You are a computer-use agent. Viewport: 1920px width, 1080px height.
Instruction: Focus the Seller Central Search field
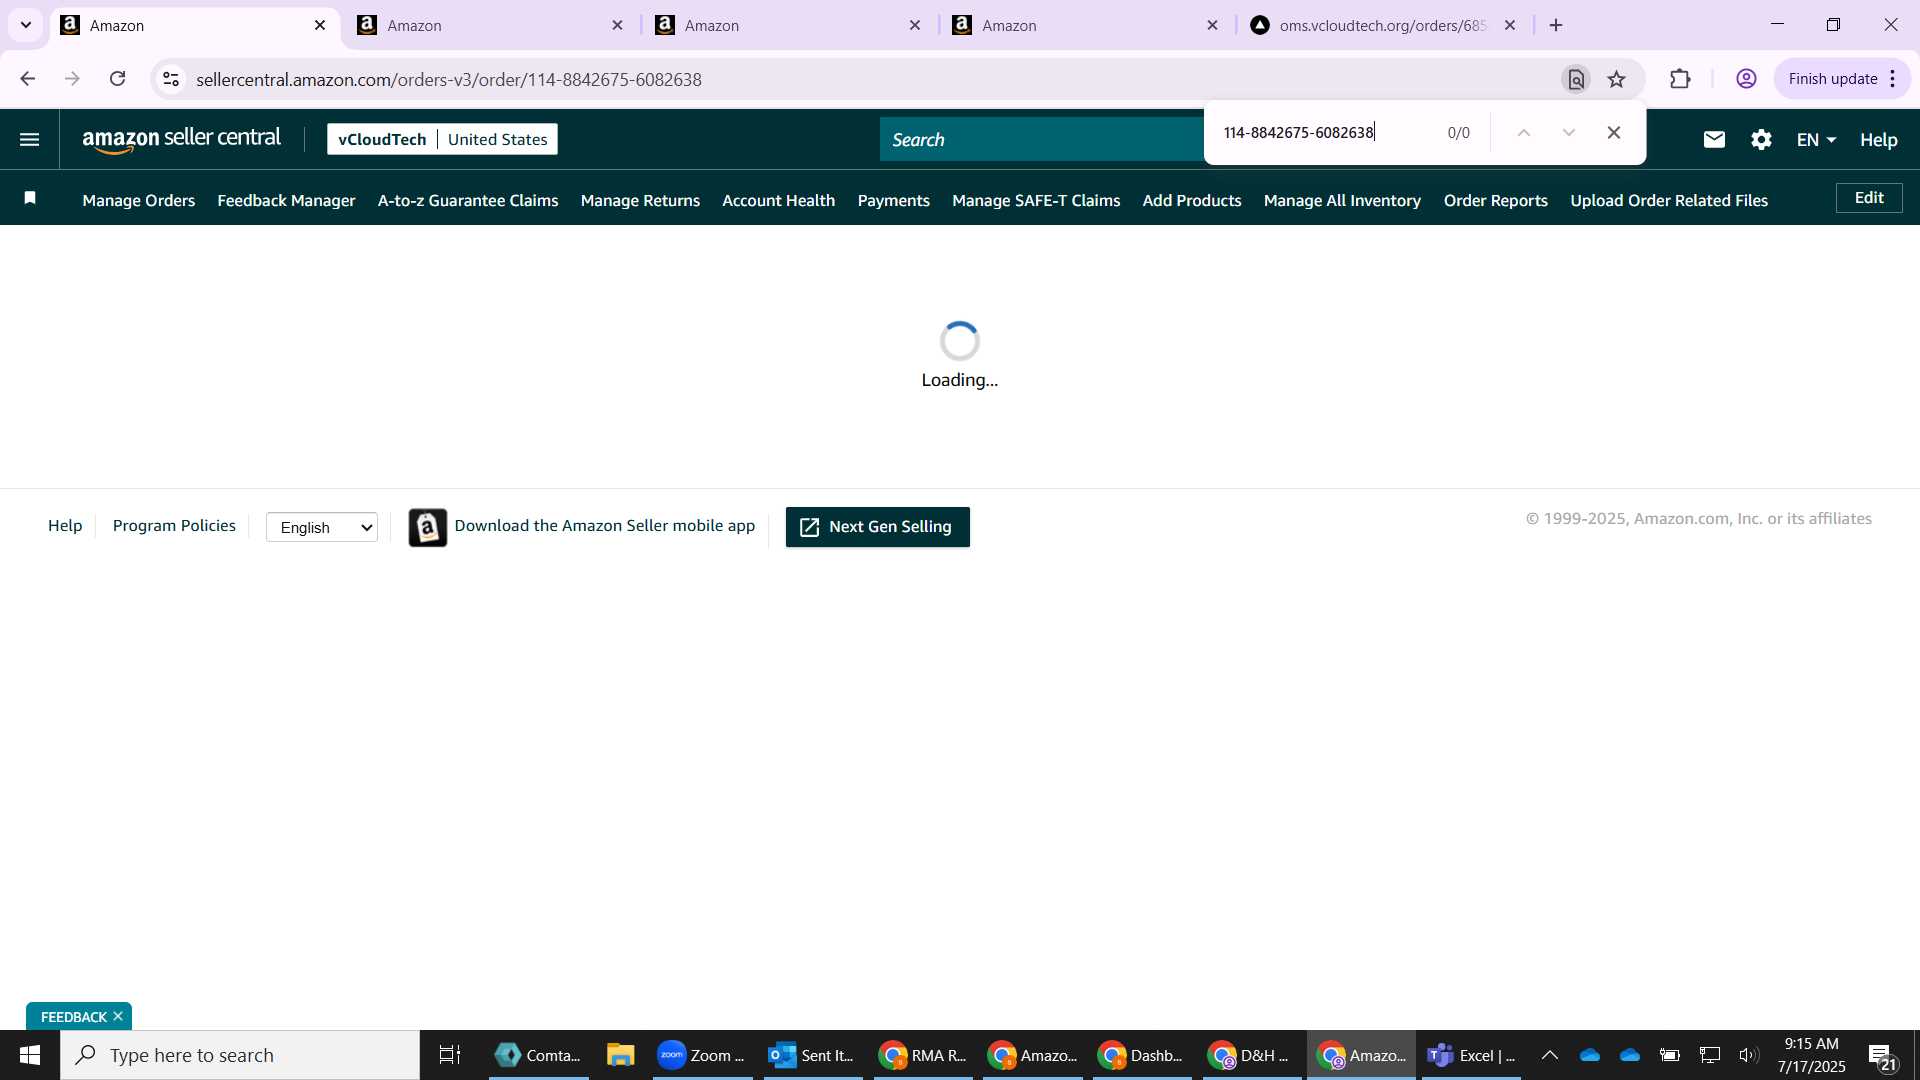[1040, 139]
